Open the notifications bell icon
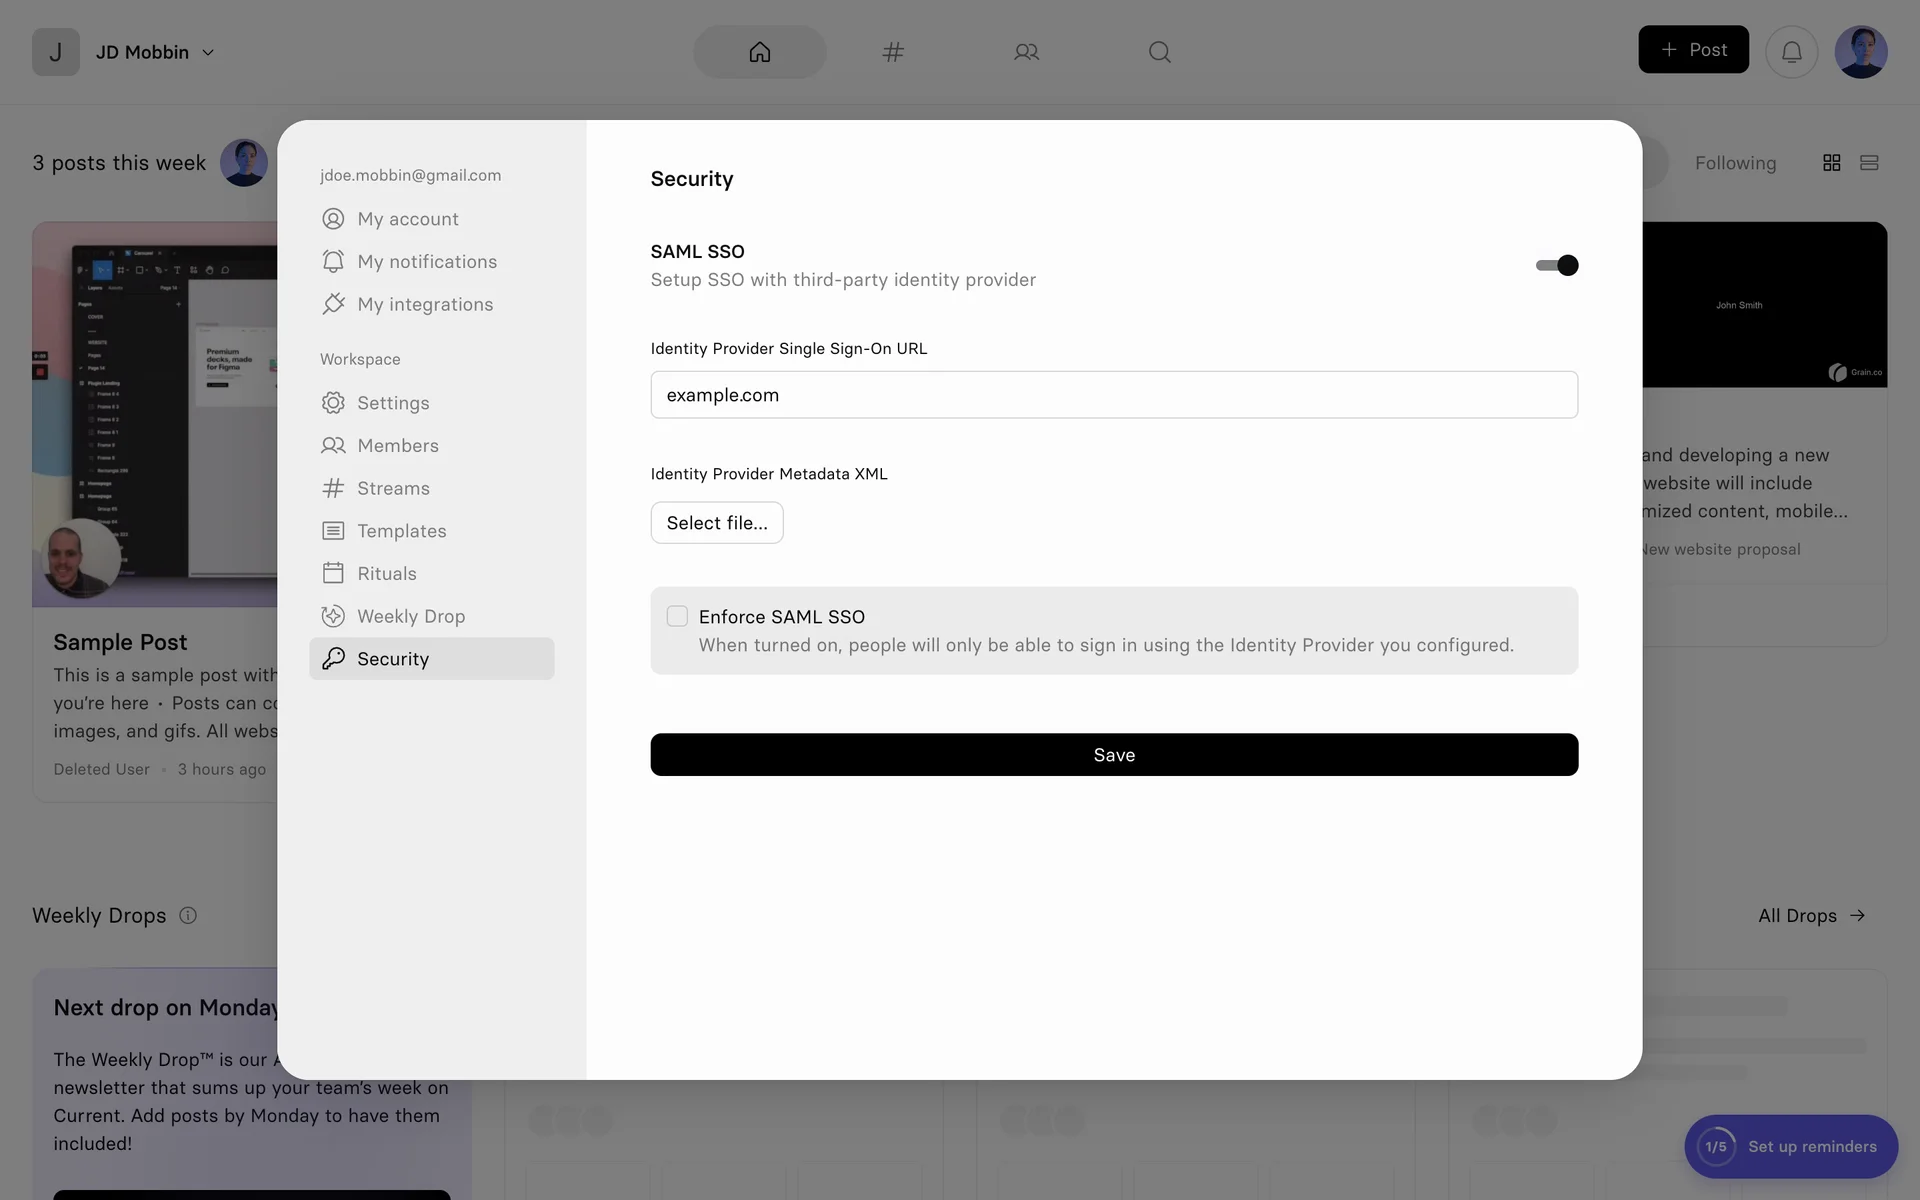Viewport: 1920px width, 1200px height. (x=1791, y=52)
